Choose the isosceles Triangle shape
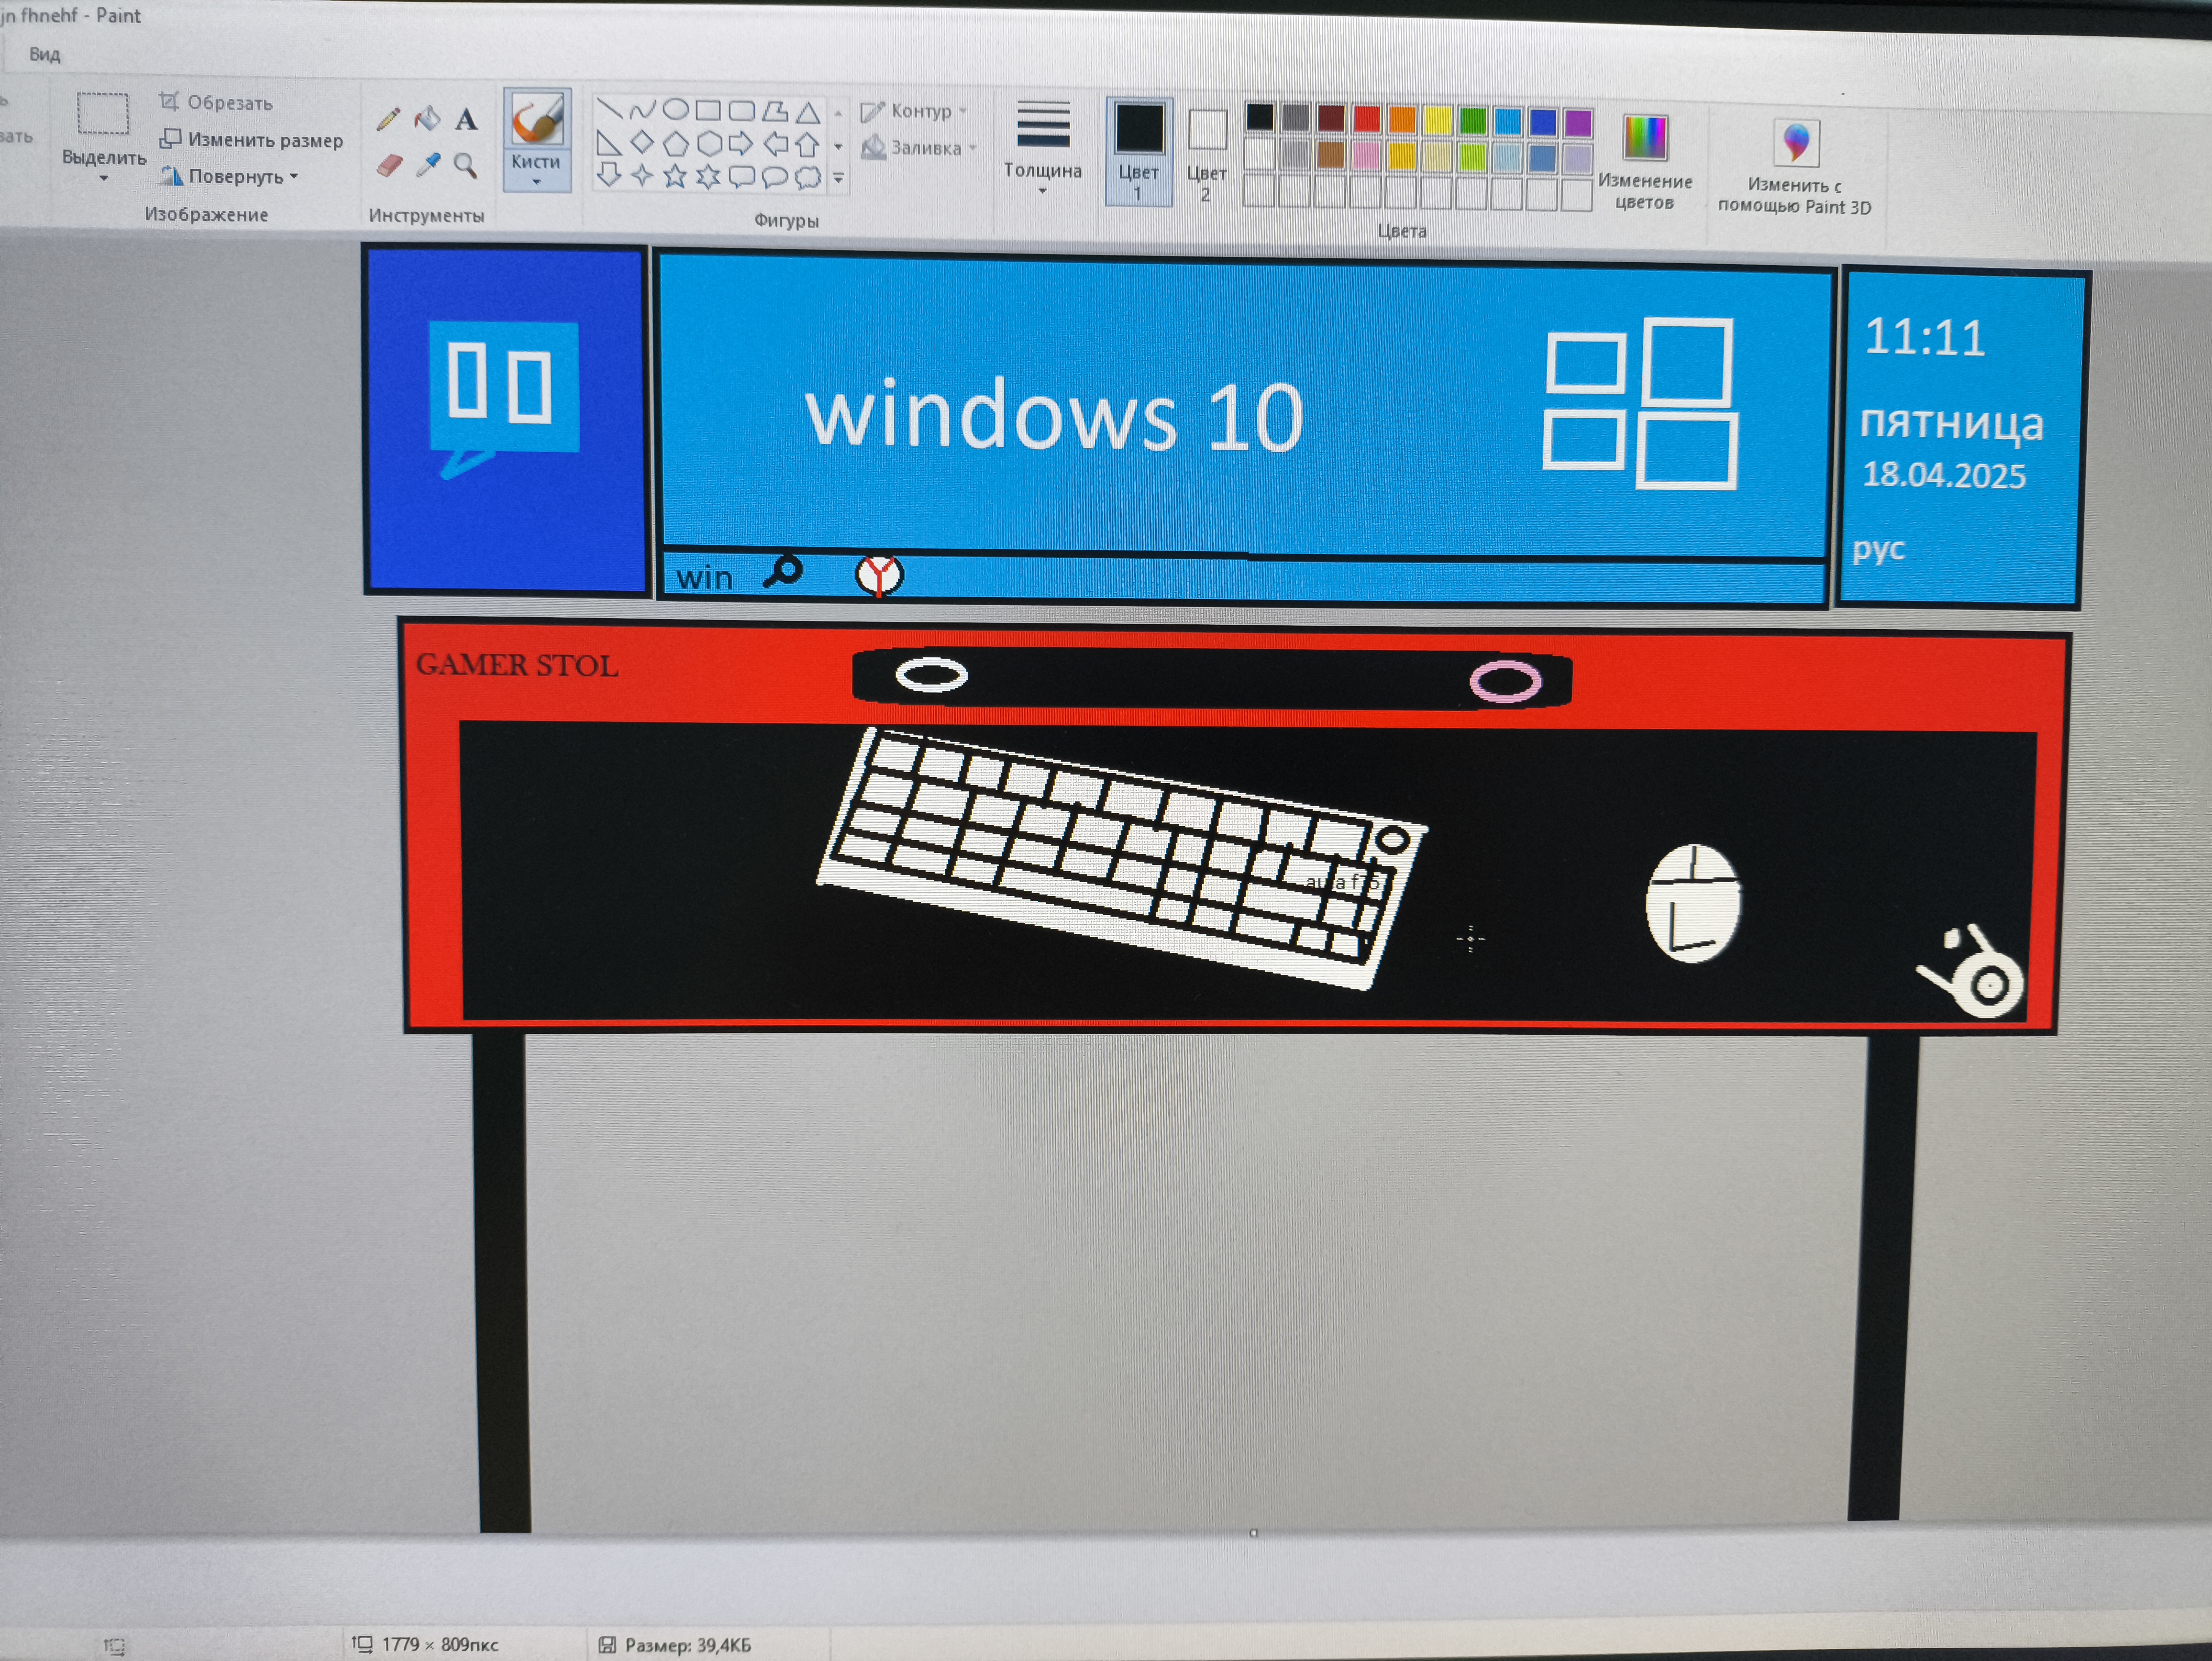 808,112
